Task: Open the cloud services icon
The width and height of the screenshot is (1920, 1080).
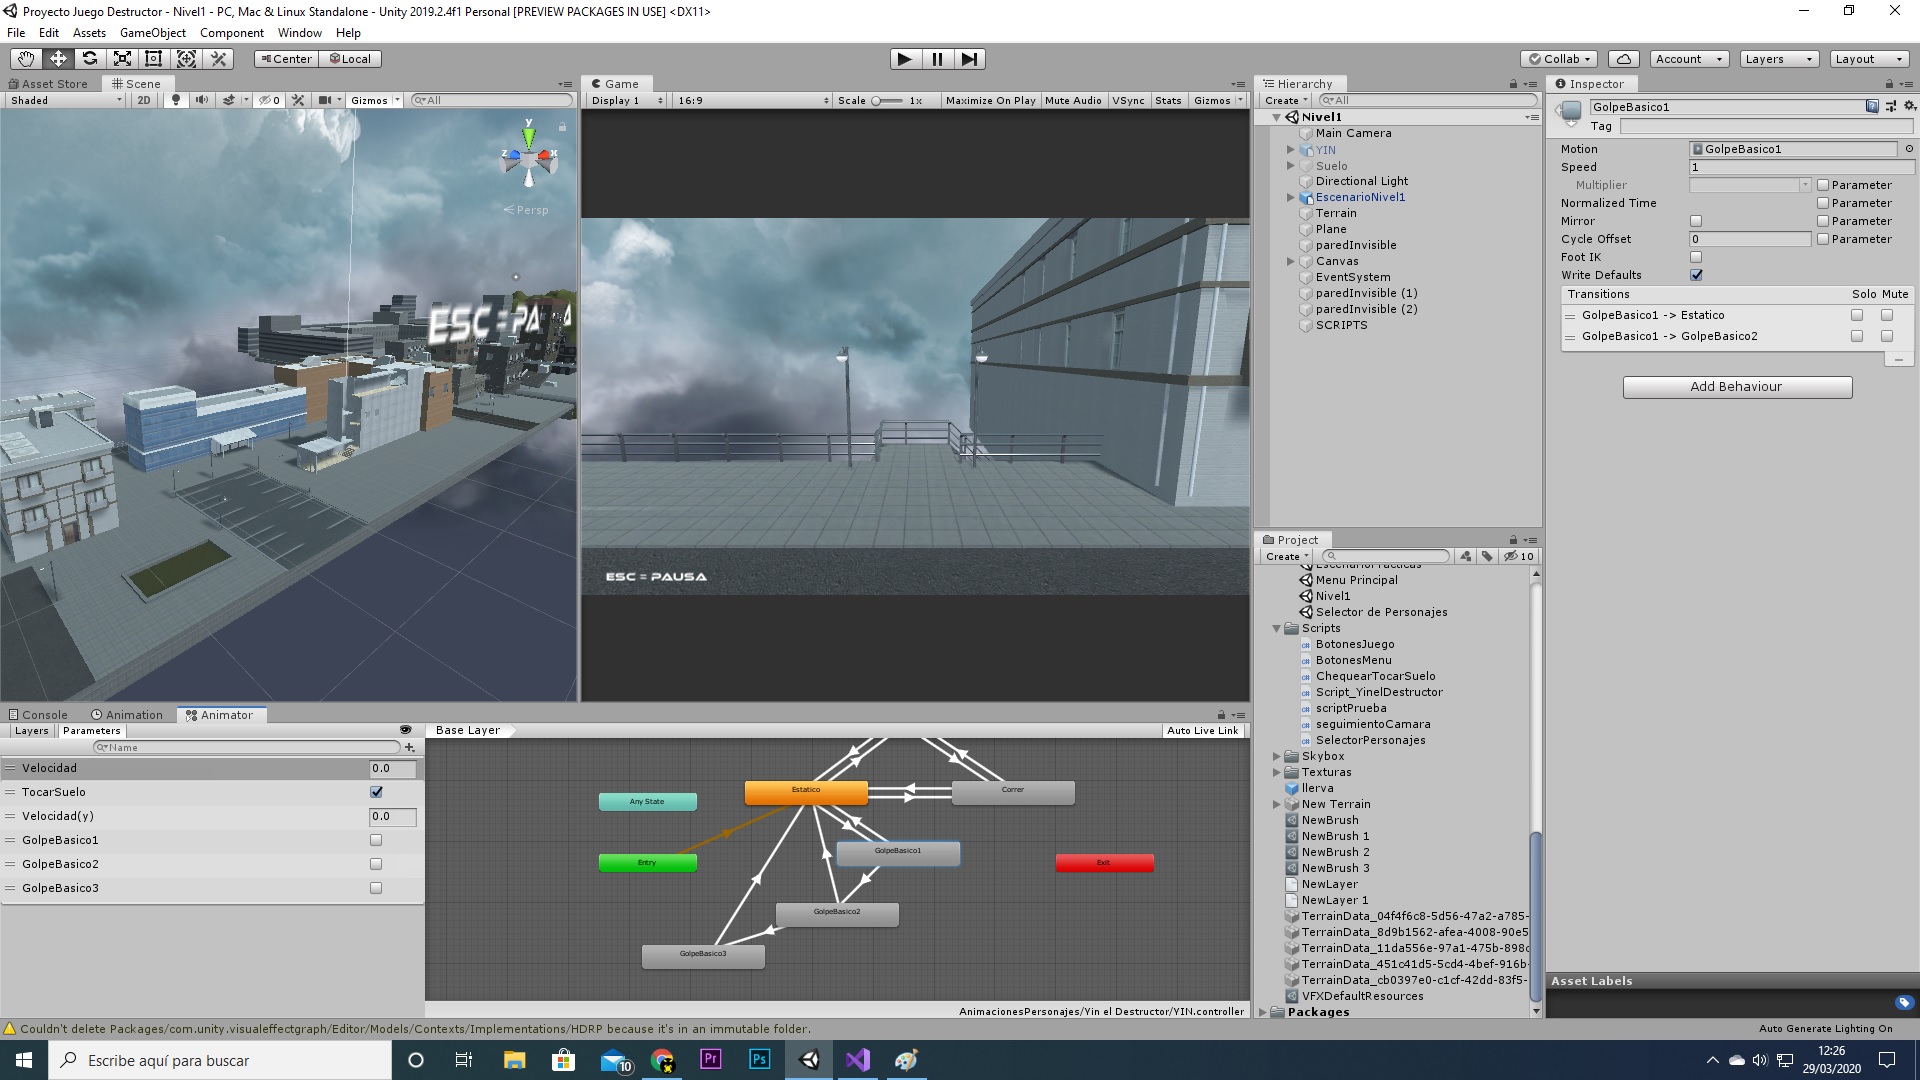Action: tap(1625, 59)
